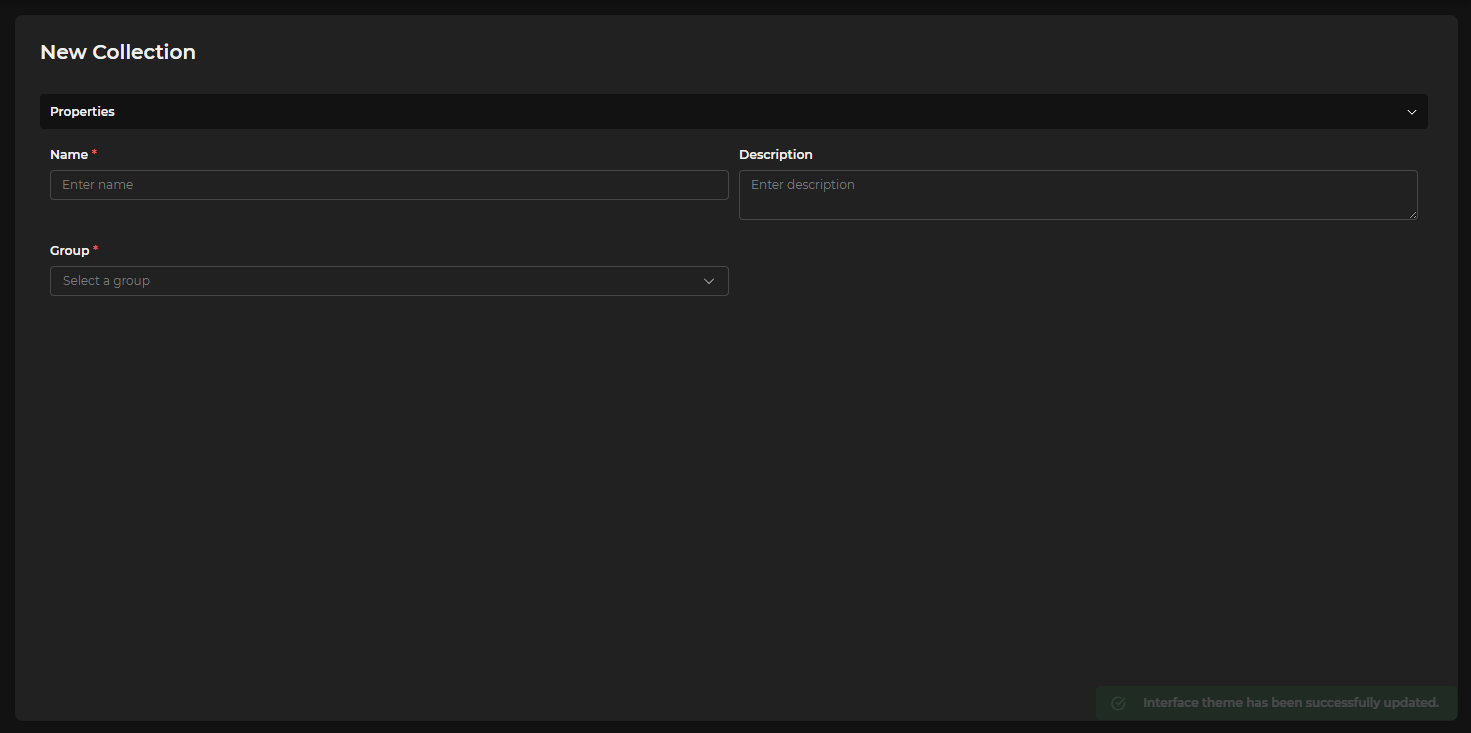The image size is (1471, 733).
Task: Focus the Enter description text area
Action: click(x=1078, y=195)
